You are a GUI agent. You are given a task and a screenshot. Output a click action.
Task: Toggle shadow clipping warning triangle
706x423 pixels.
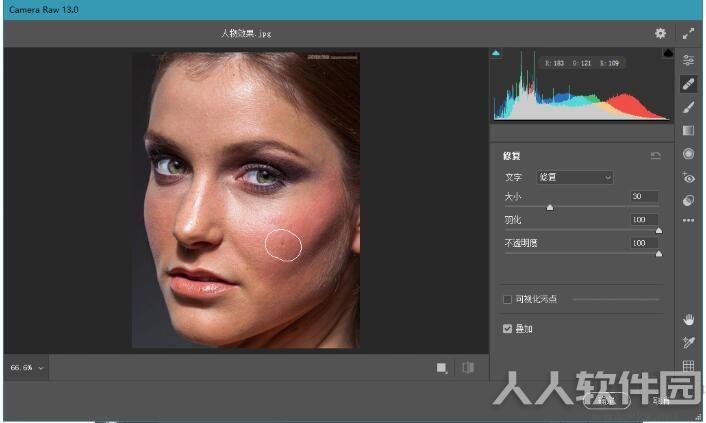pyautogui.click(x=496, y=53)
